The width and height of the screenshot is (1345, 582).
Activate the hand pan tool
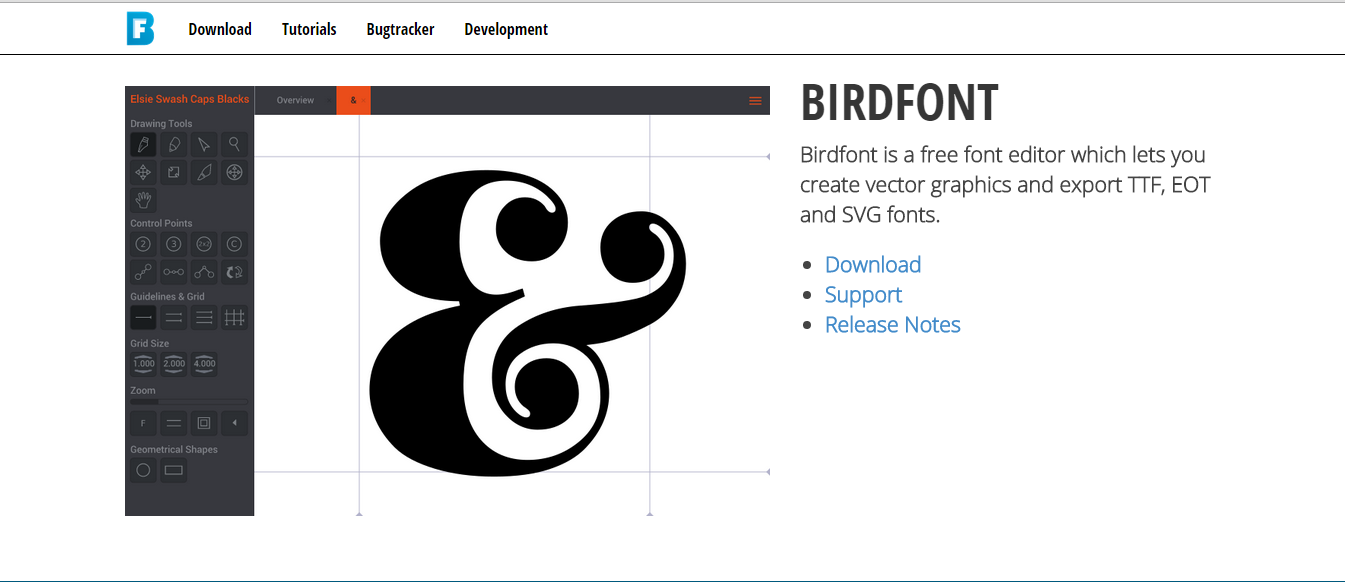143,199
